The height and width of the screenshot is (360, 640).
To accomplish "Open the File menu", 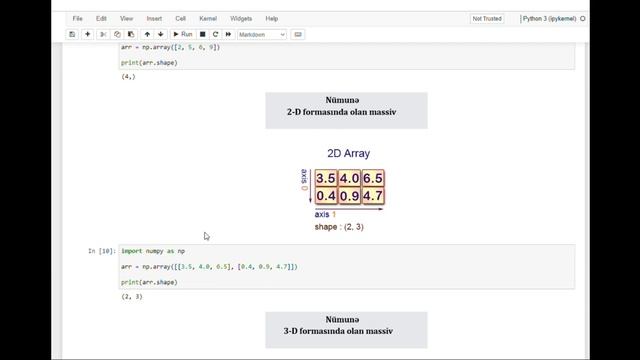I will 78,19.
